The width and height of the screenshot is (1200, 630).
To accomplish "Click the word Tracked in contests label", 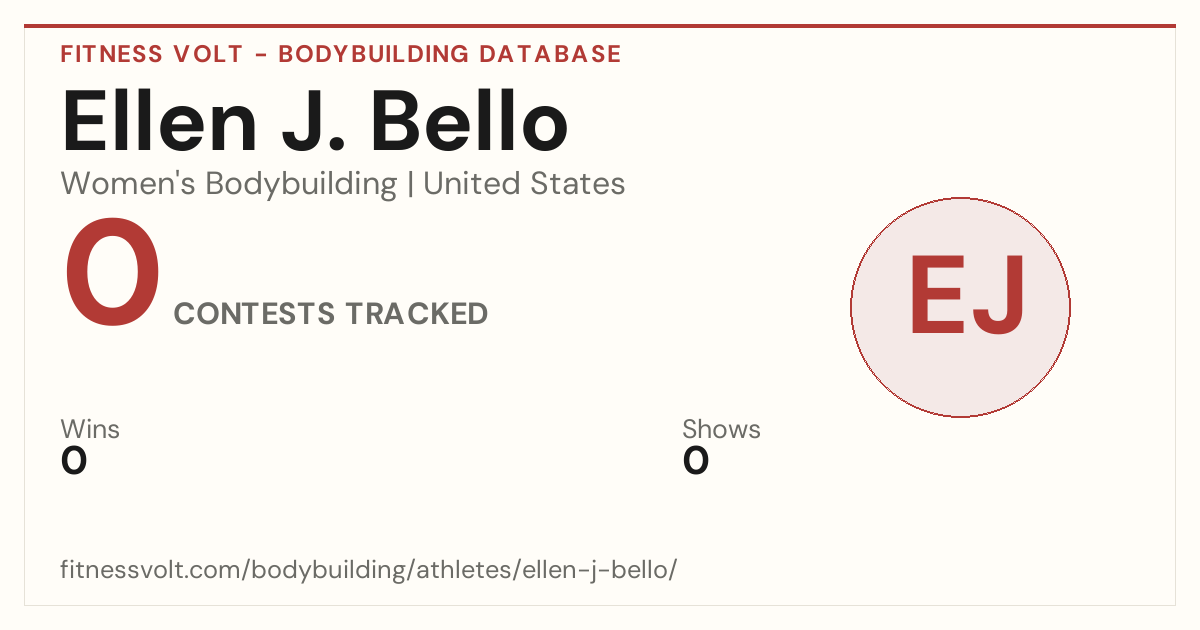I will [417, 314].
